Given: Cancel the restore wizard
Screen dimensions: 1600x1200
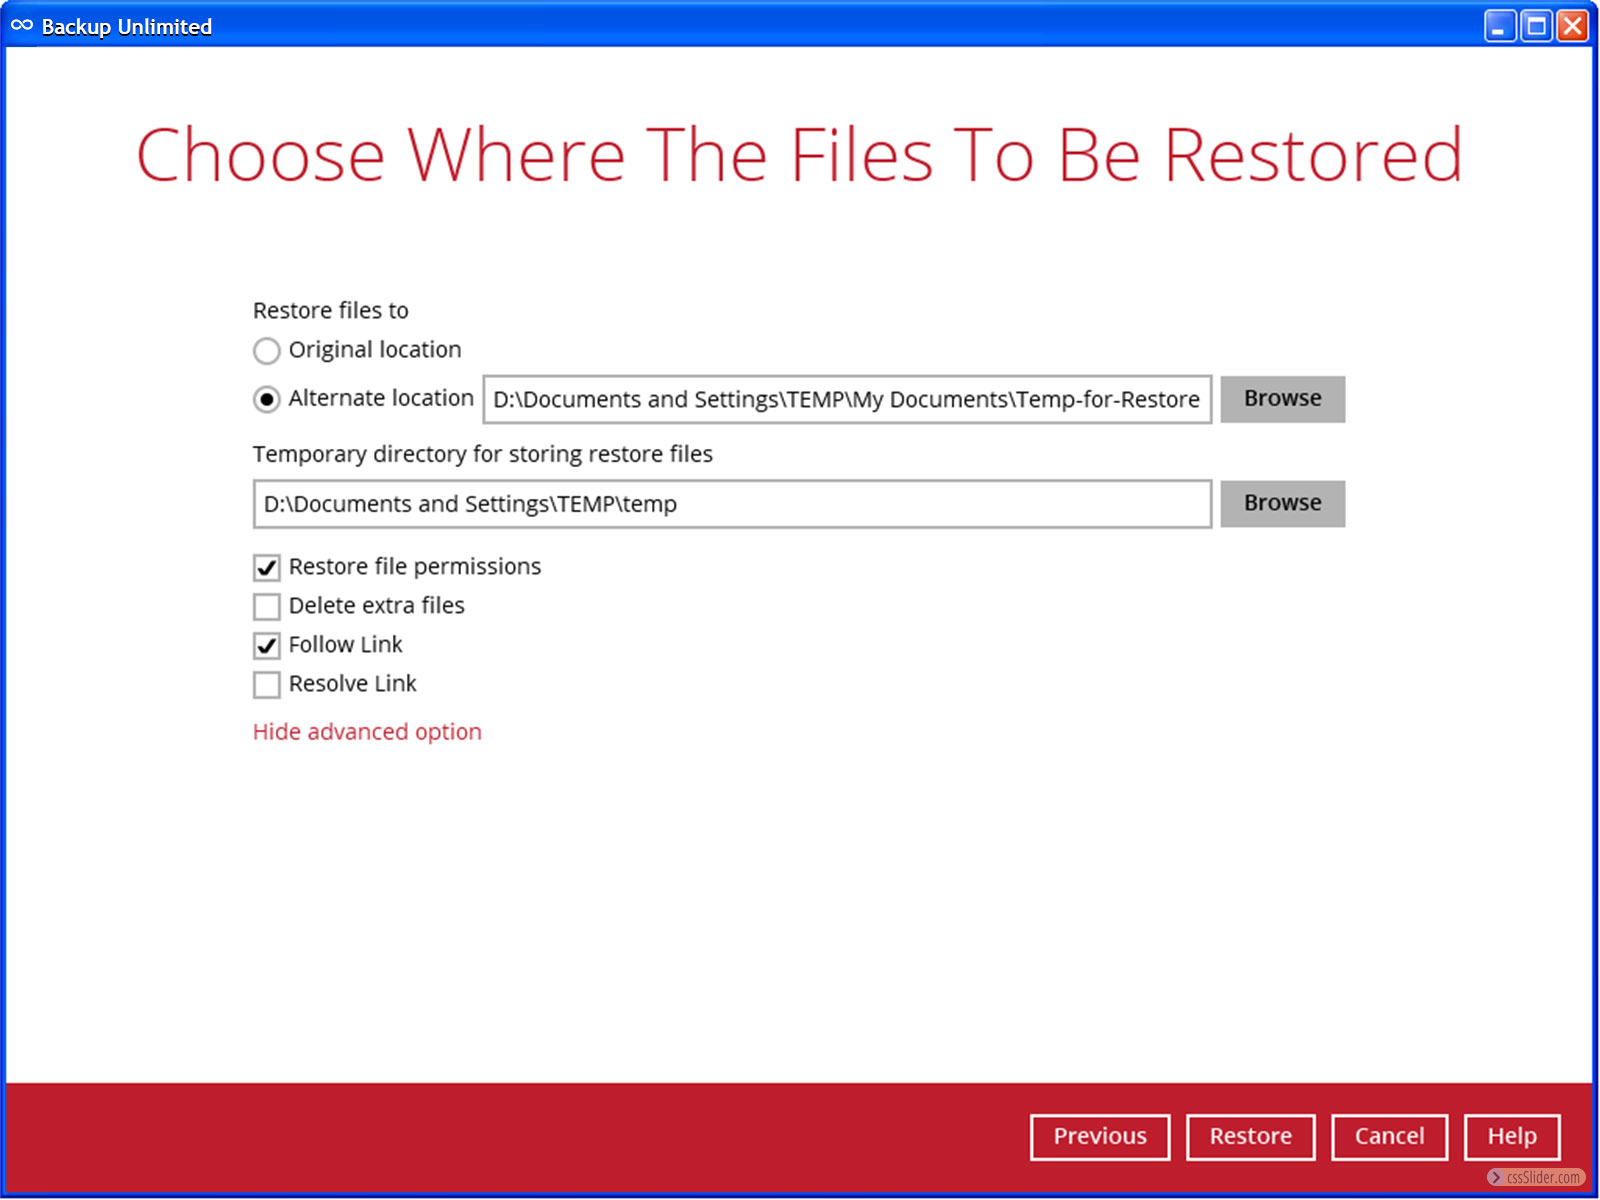Looking at the screenshot, I should pyautogui.click(x=1389, y=1137).
